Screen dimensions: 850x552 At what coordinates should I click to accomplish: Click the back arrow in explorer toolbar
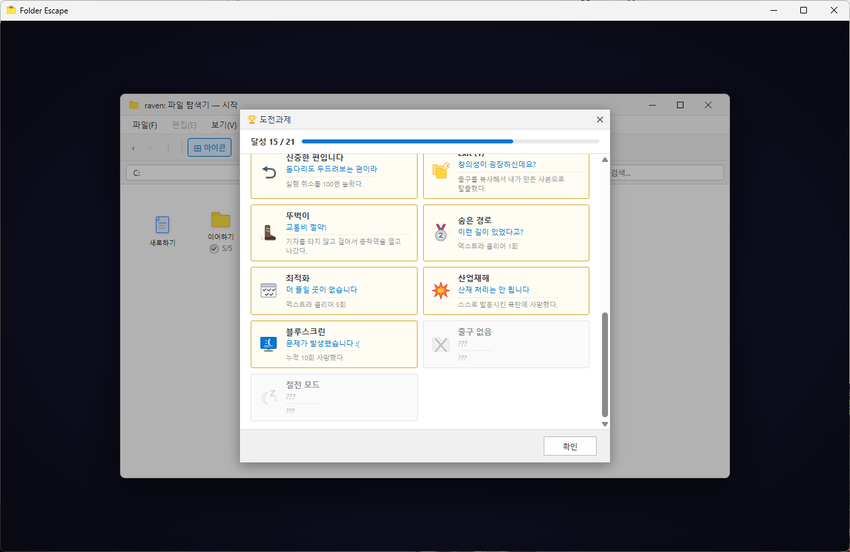133,147
